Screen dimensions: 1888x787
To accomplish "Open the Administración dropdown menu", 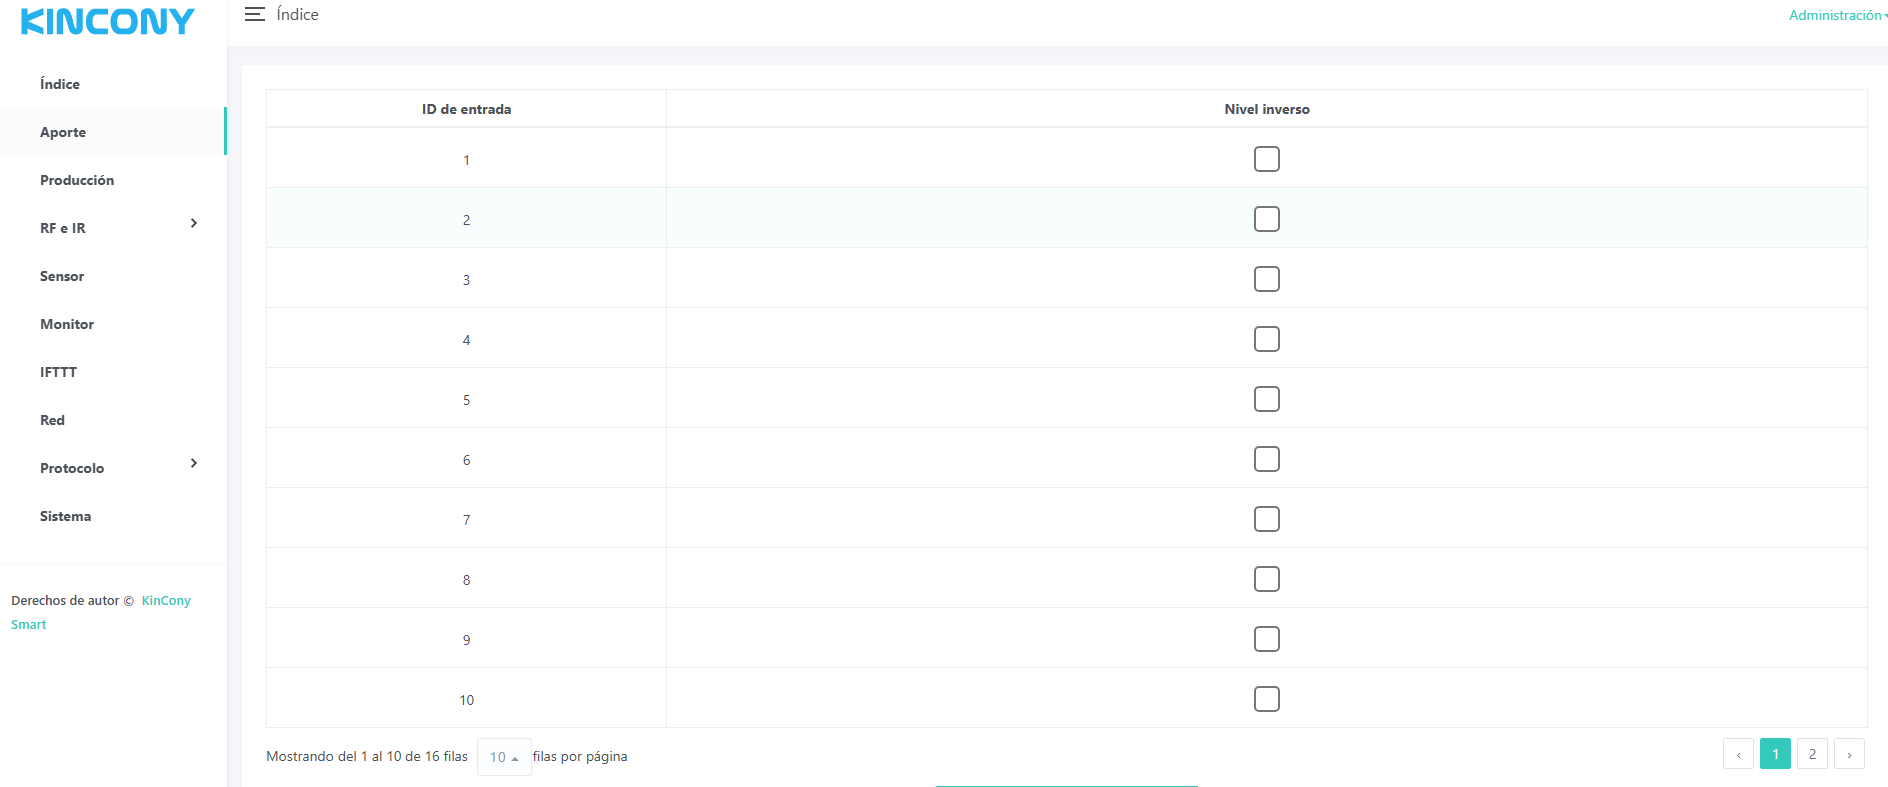I will point(1836,15).
